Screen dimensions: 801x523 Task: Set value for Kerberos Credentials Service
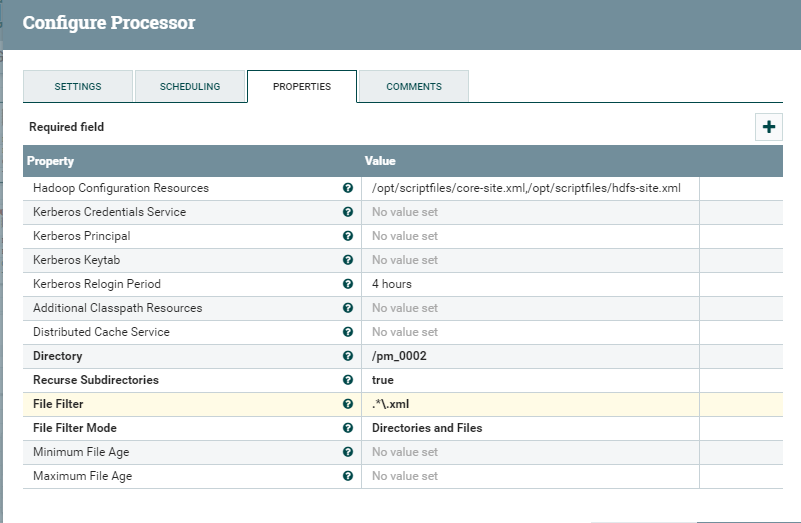coord(530,212)
